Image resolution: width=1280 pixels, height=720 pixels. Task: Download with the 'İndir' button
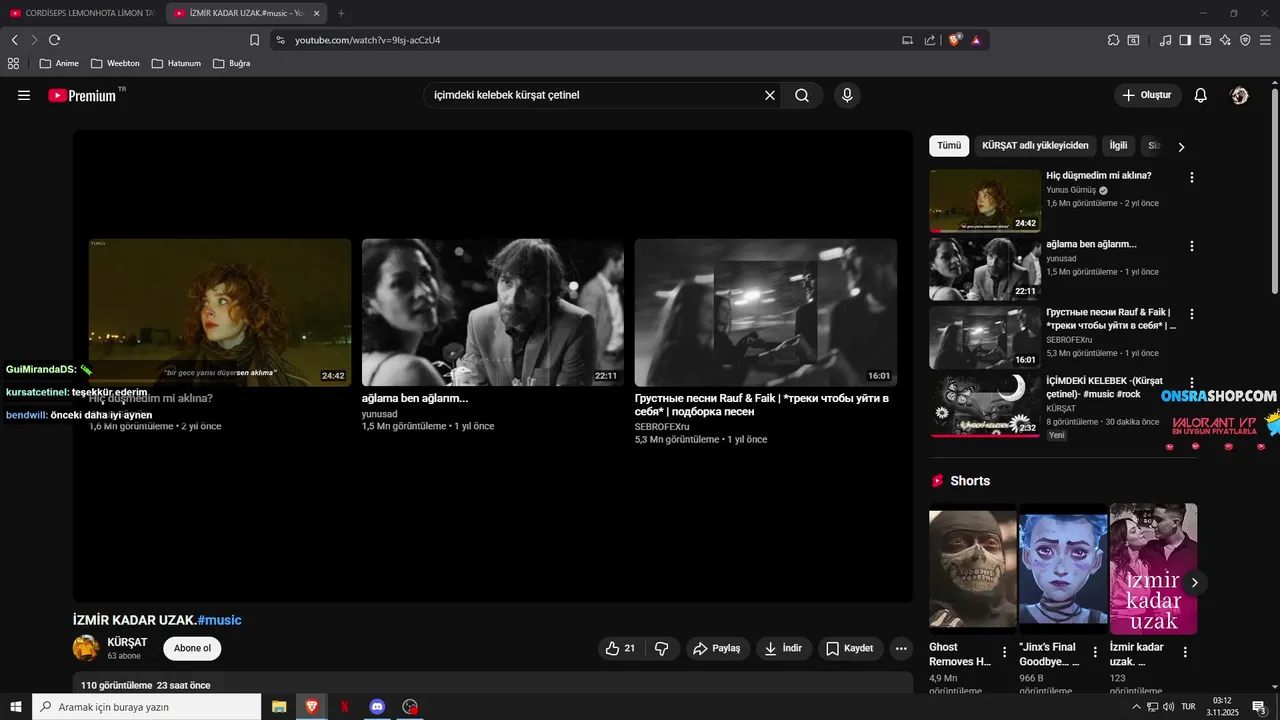click(x=784, y=648)
